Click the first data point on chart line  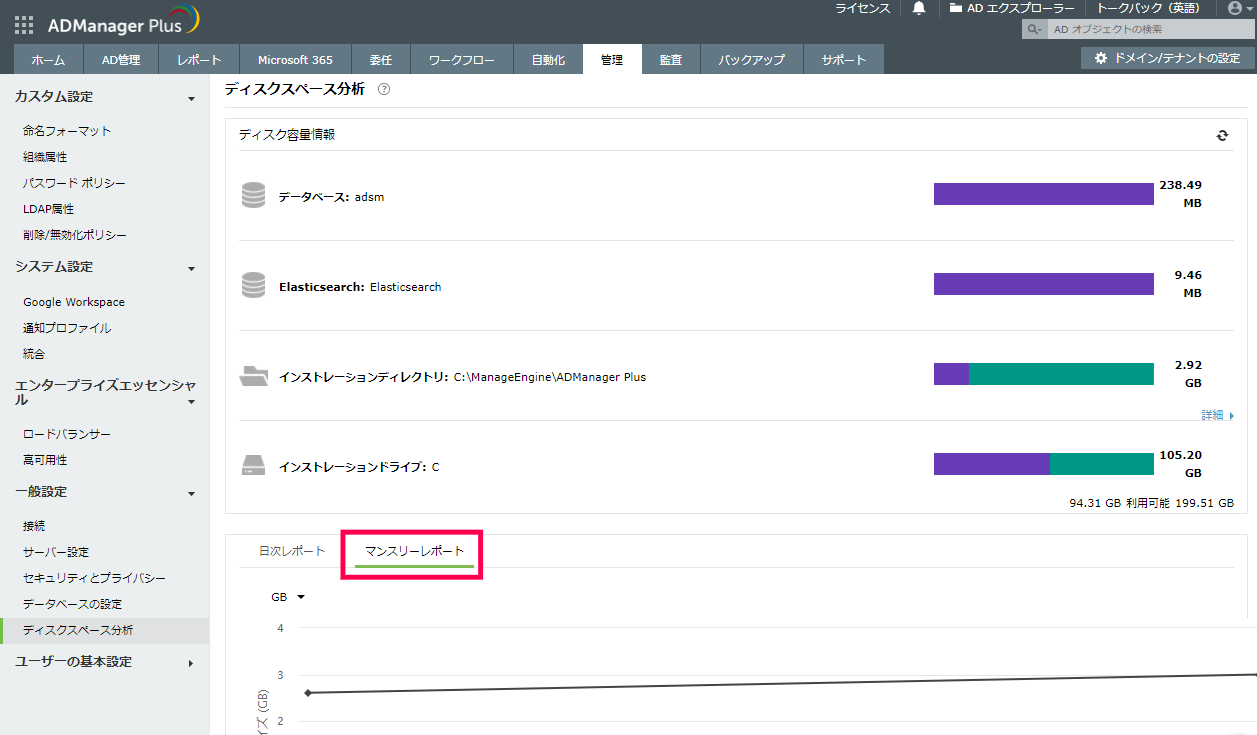pos(307,692)
